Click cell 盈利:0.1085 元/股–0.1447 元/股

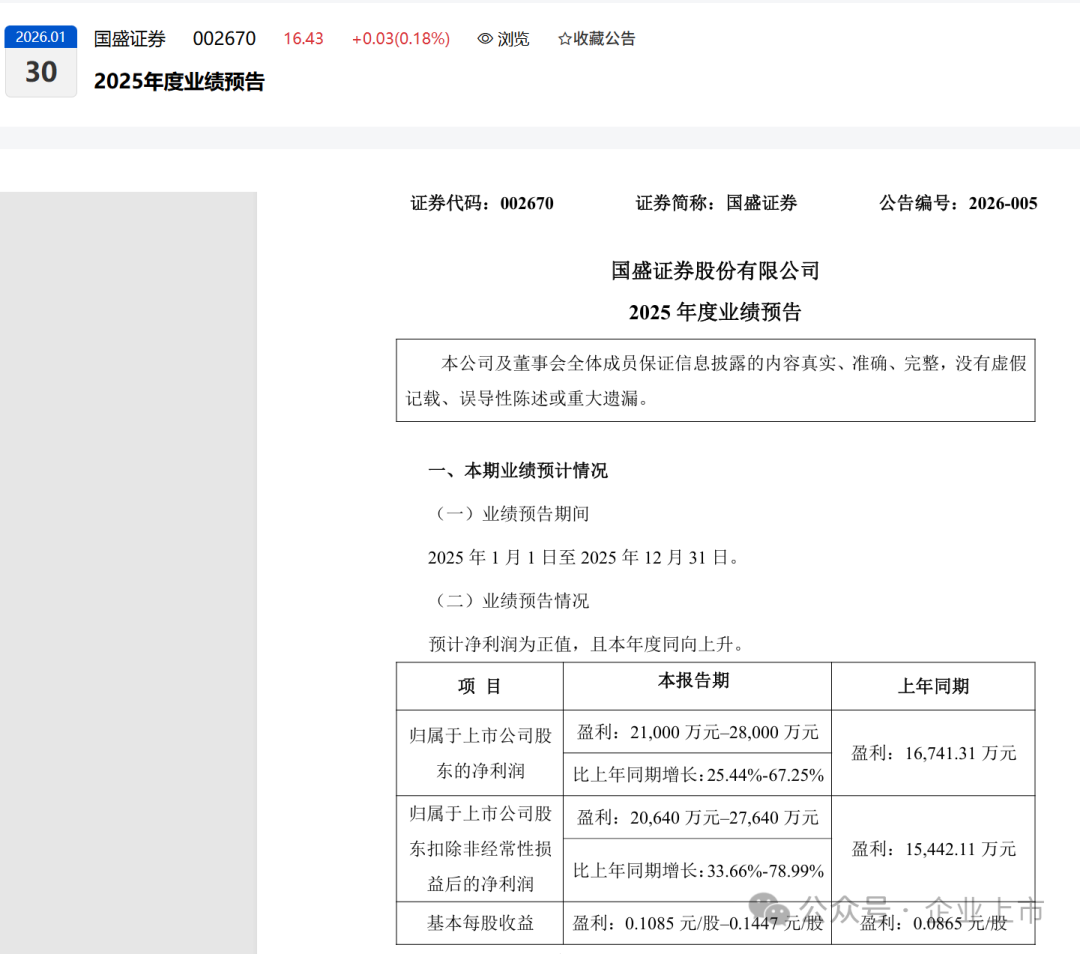[x=697, y=923]
